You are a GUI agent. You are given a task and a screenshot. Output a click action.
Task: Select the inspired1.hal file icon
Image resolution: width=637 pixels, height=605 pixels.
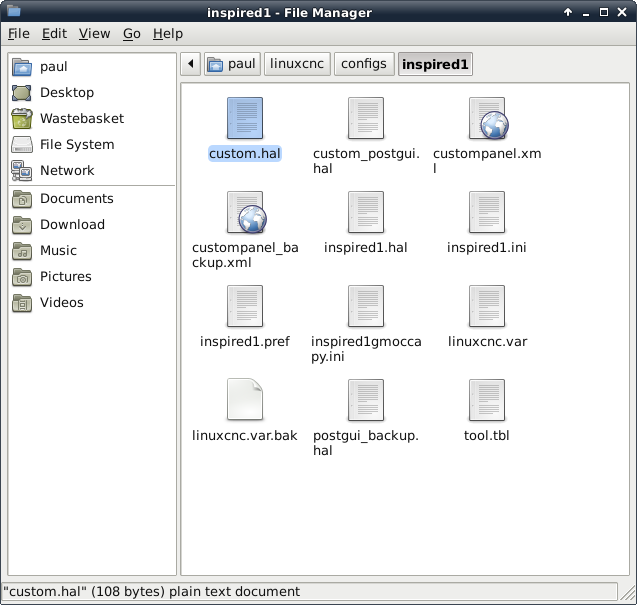[x=366, y=212]
